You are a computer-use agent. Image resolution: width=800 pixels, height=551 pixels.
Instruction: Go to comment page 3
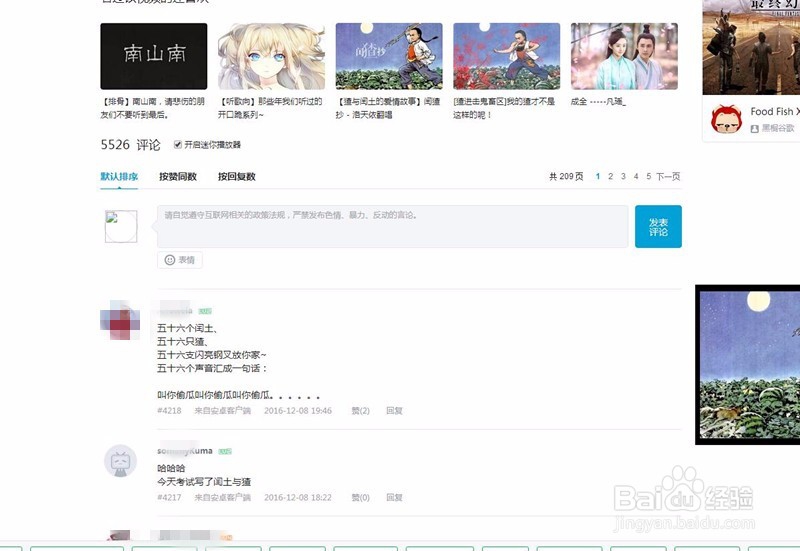pos(623,177)
